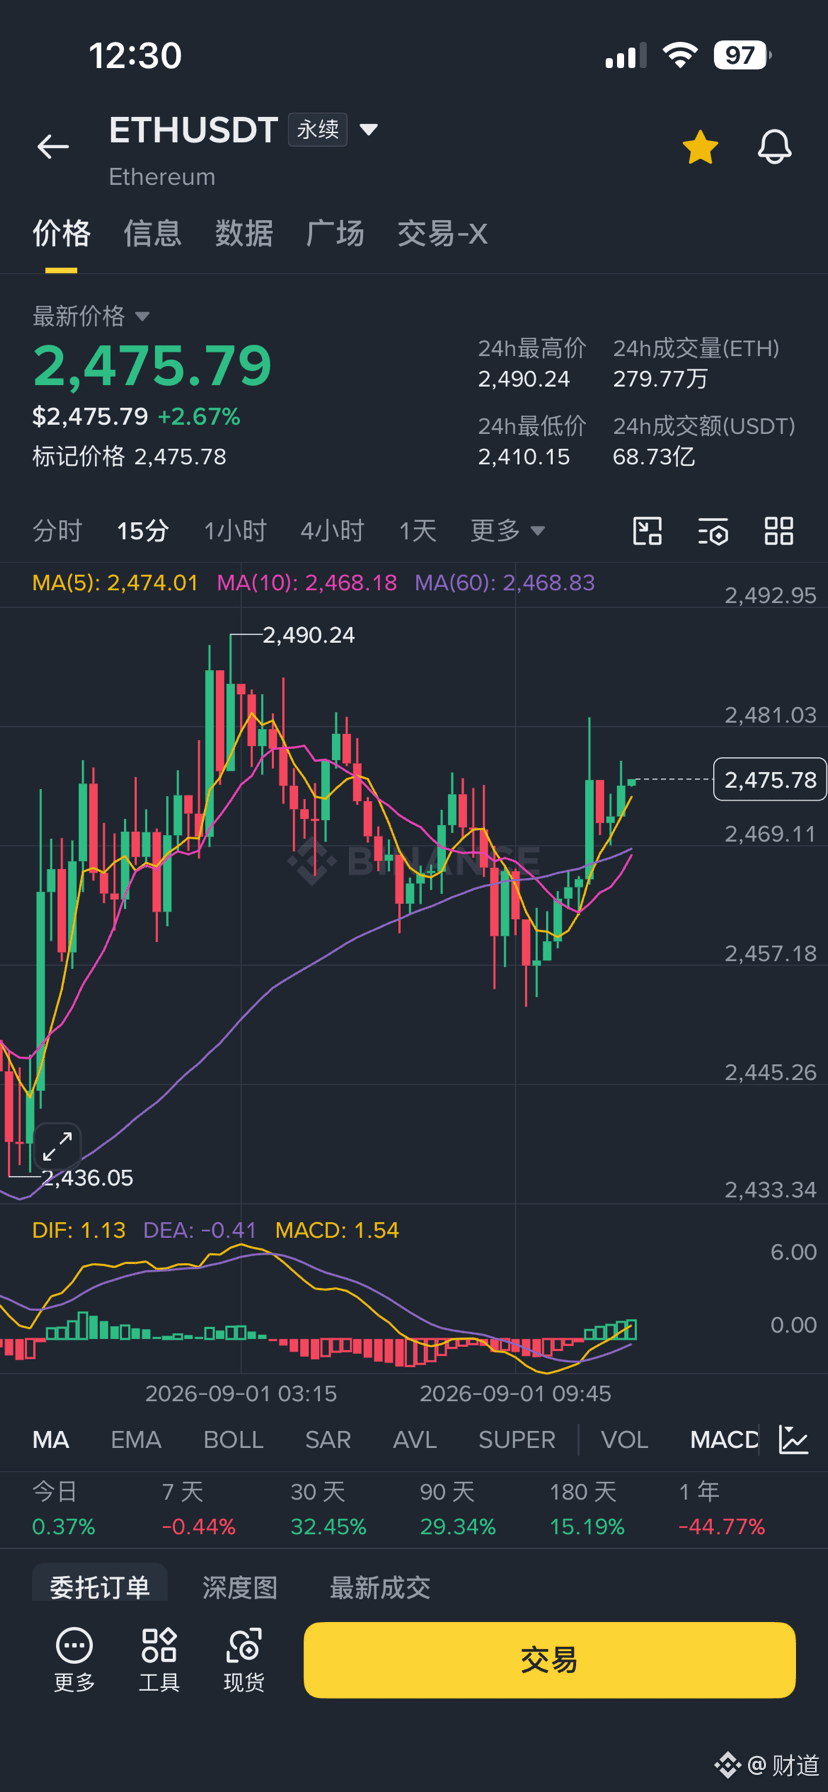828x1792 pixels.
Task: Open chart drawing tool icon
Action: coord(648,531)
